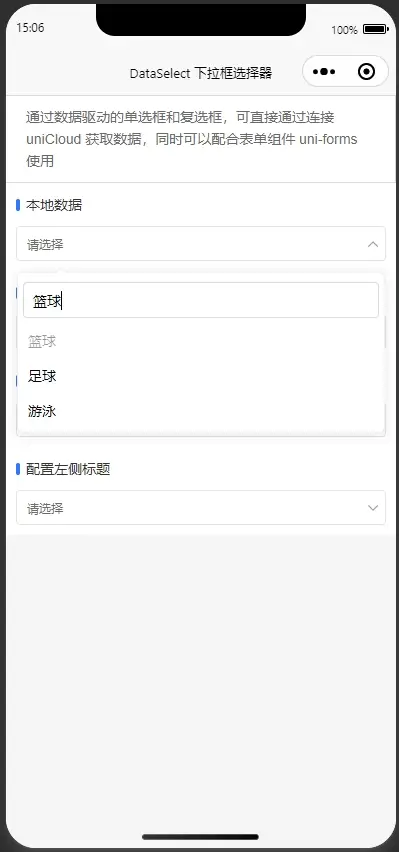Close the mini program via the target circle icon

click(x=367, y=72)
